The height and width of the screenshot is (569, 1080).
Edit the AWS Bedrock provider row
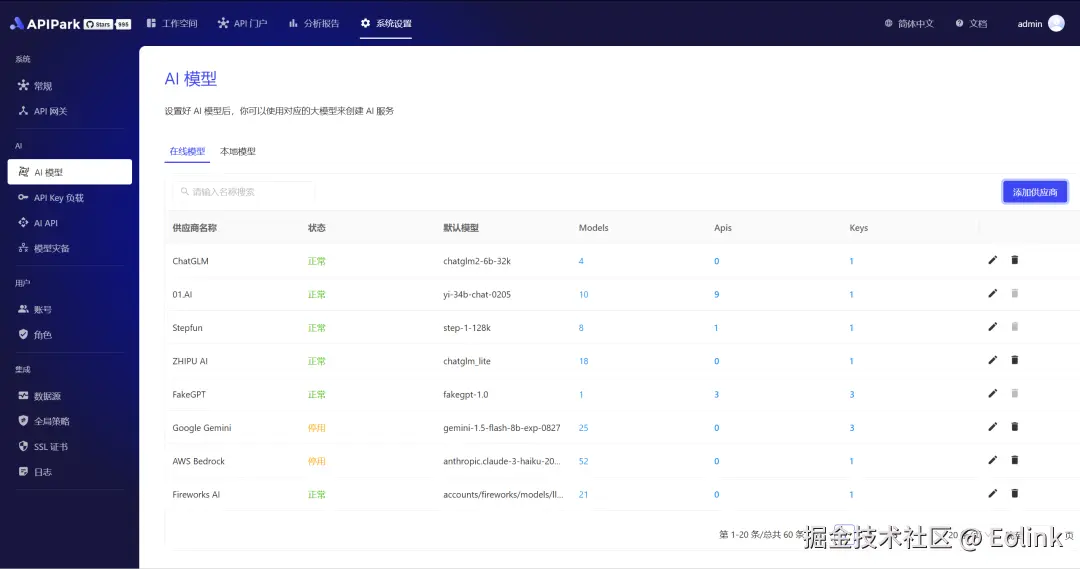tap(993, 460)
